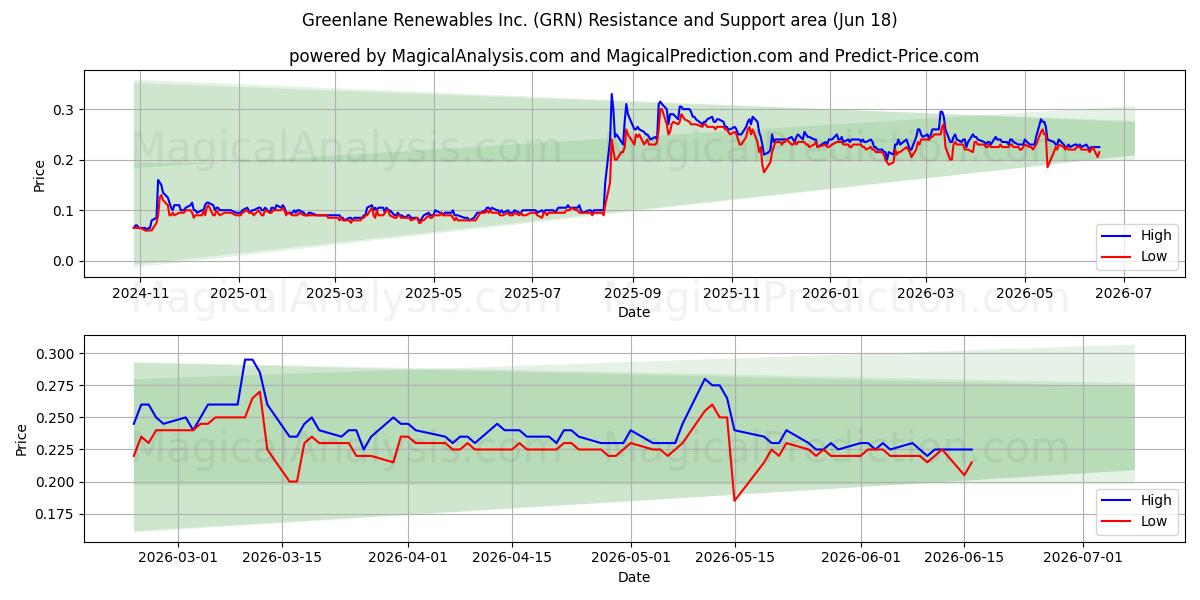Image resolution: width=1200 pixels, height=600 pixels.
Task: Click the top chart x-axis label '2025-03'
Action: (334, 293)
